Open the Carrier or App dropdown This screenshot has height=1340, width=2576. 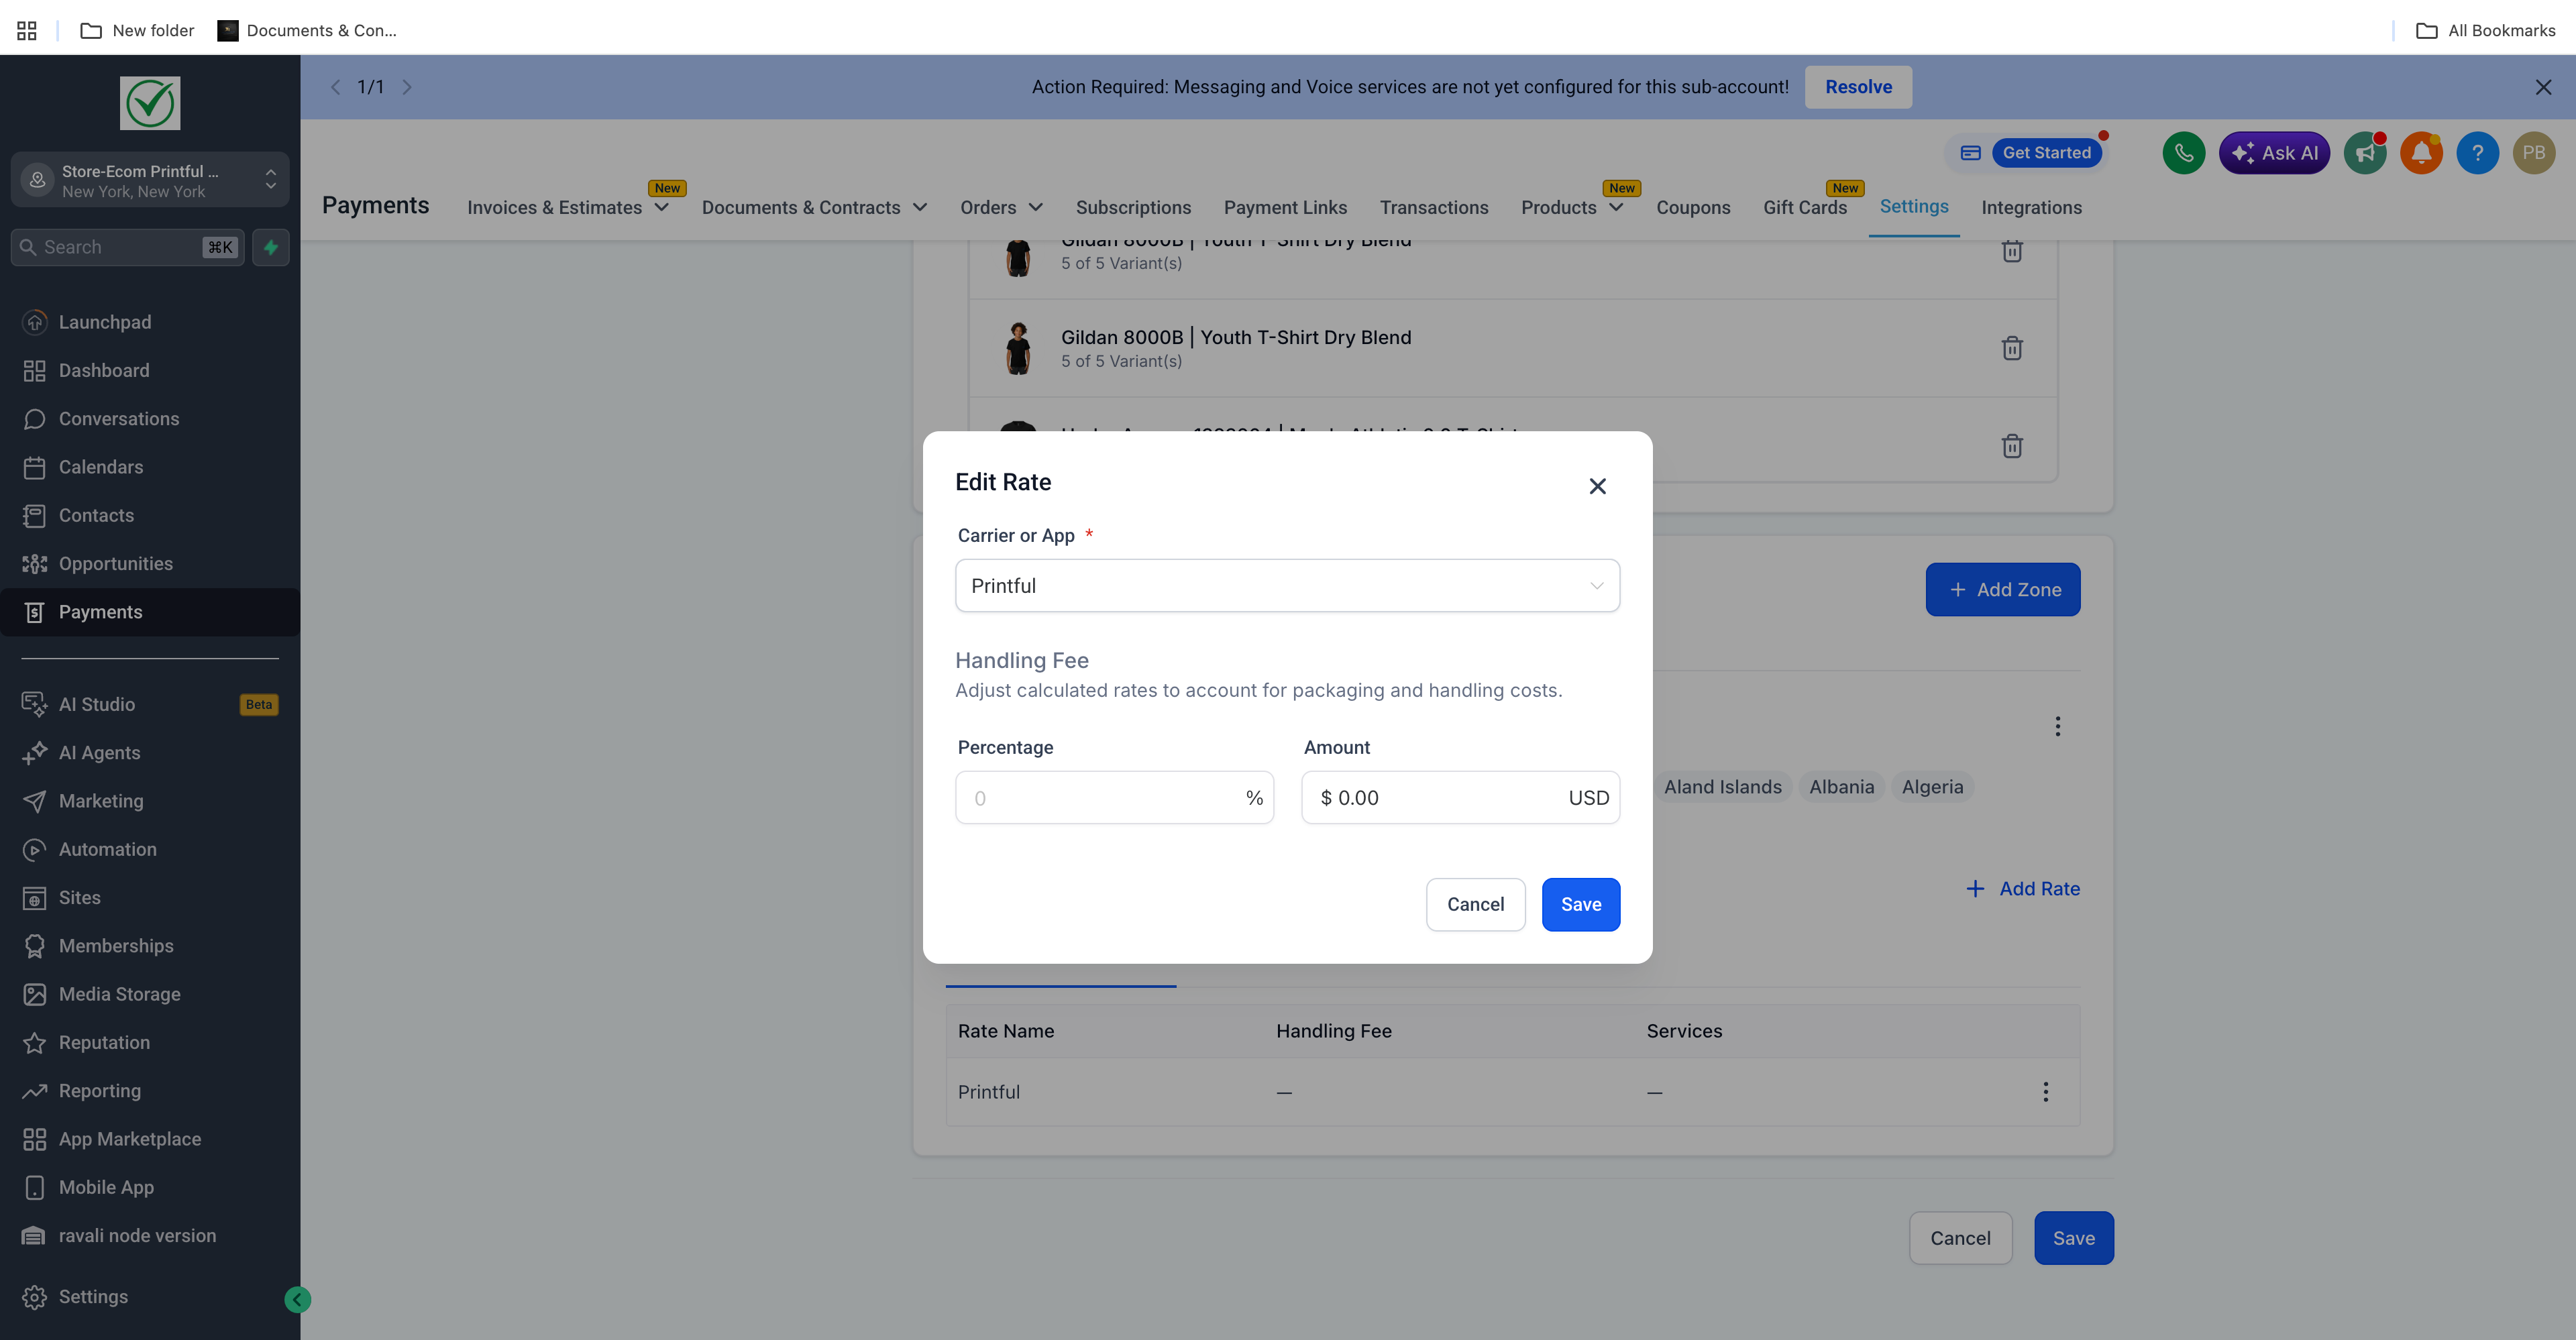click(1287, 586)
